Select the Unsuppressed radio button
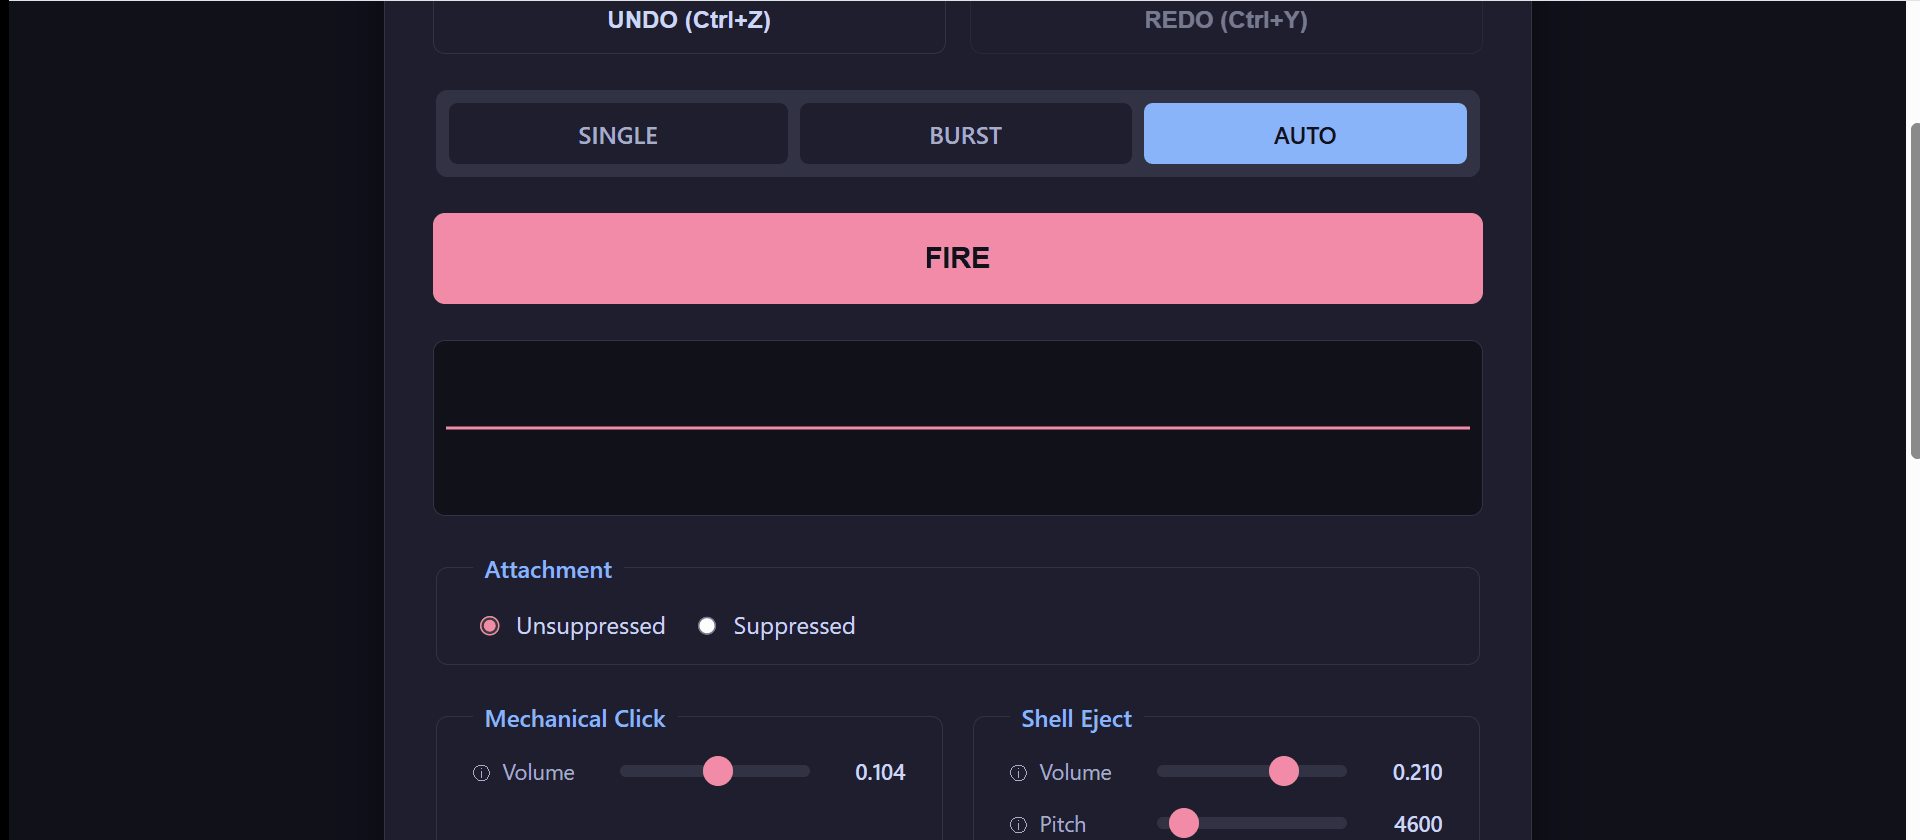 (x=489, y=626)
